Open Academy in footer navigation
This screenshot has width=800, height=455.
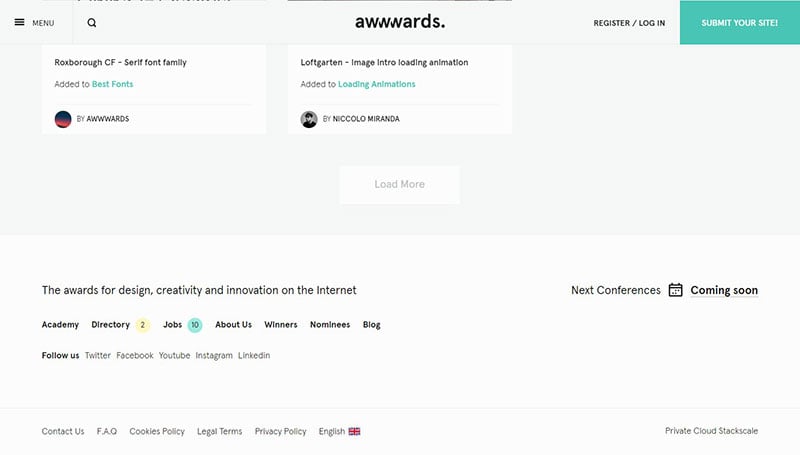[x=60, y=325]
